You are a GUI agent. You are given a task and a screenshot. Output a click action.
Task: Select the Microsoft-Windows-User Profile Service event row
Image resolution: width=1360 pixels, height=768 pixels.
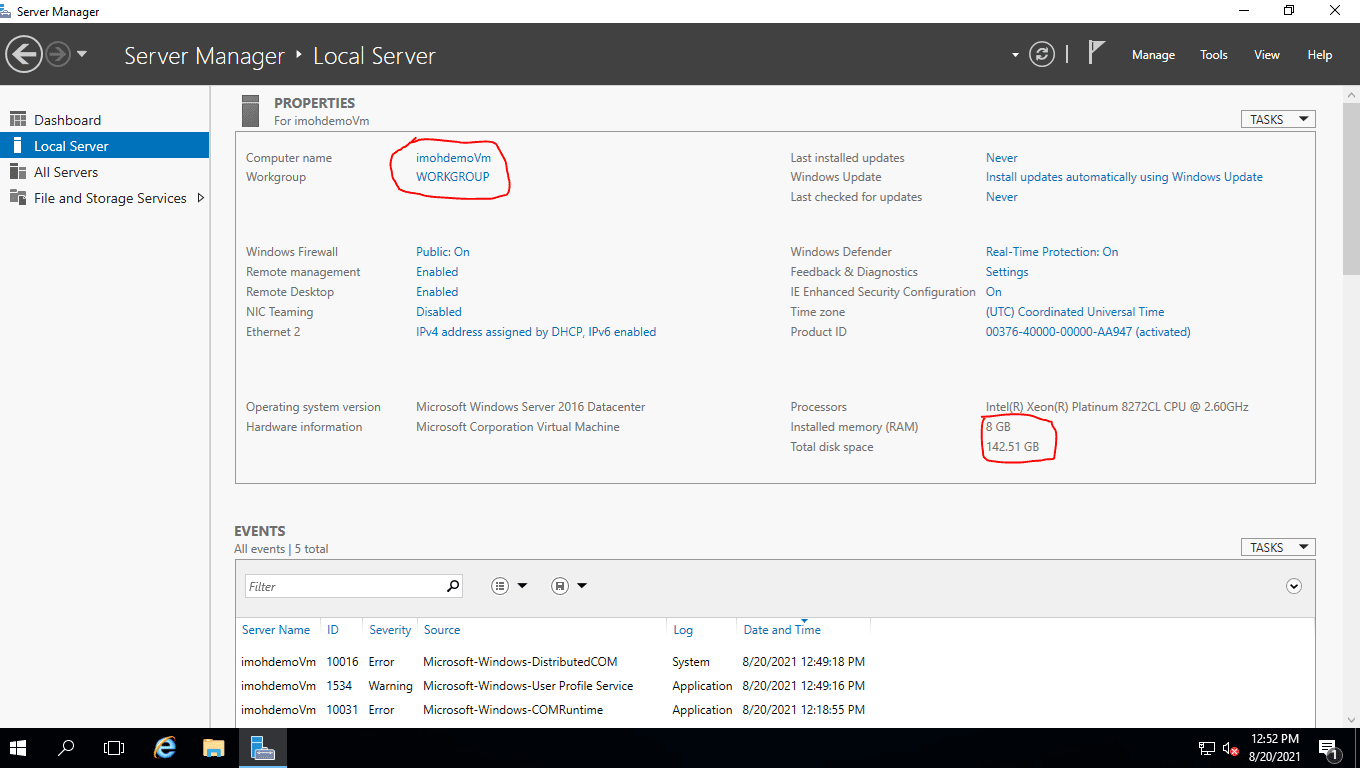click(774, 686)
